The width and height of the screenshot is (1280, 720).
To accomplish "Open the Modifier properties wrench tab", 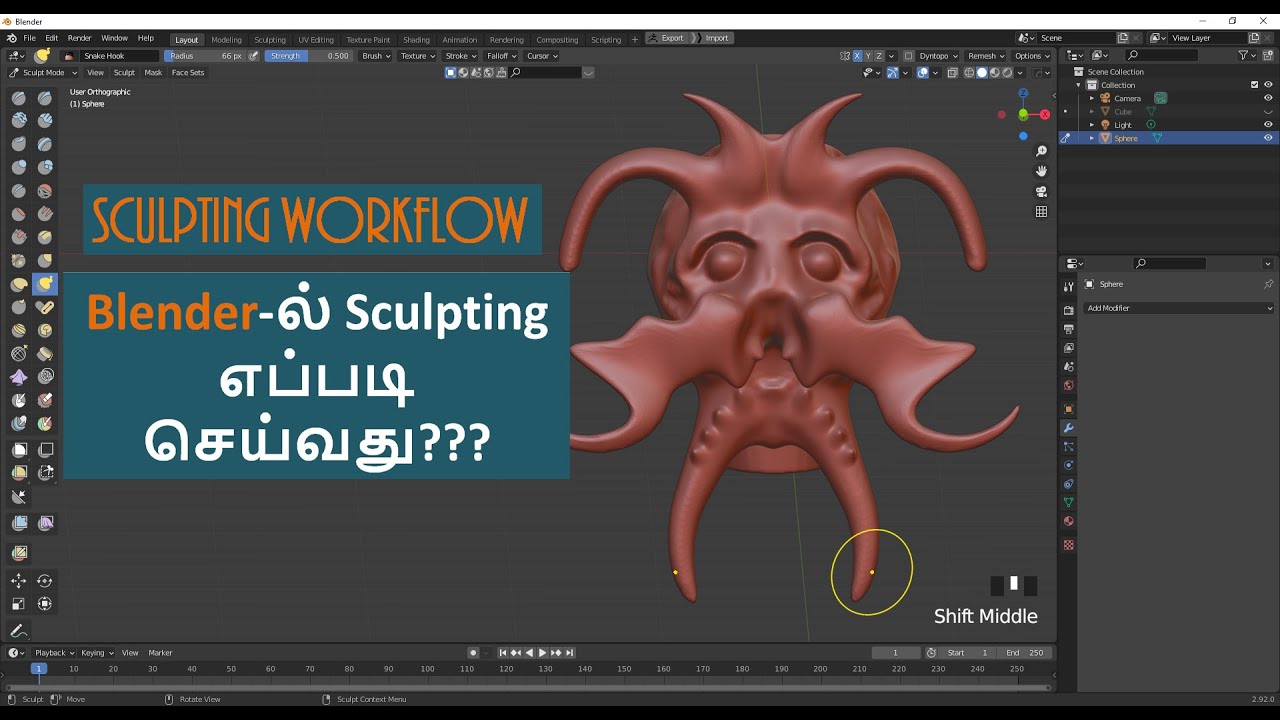I will [1068, 428].
